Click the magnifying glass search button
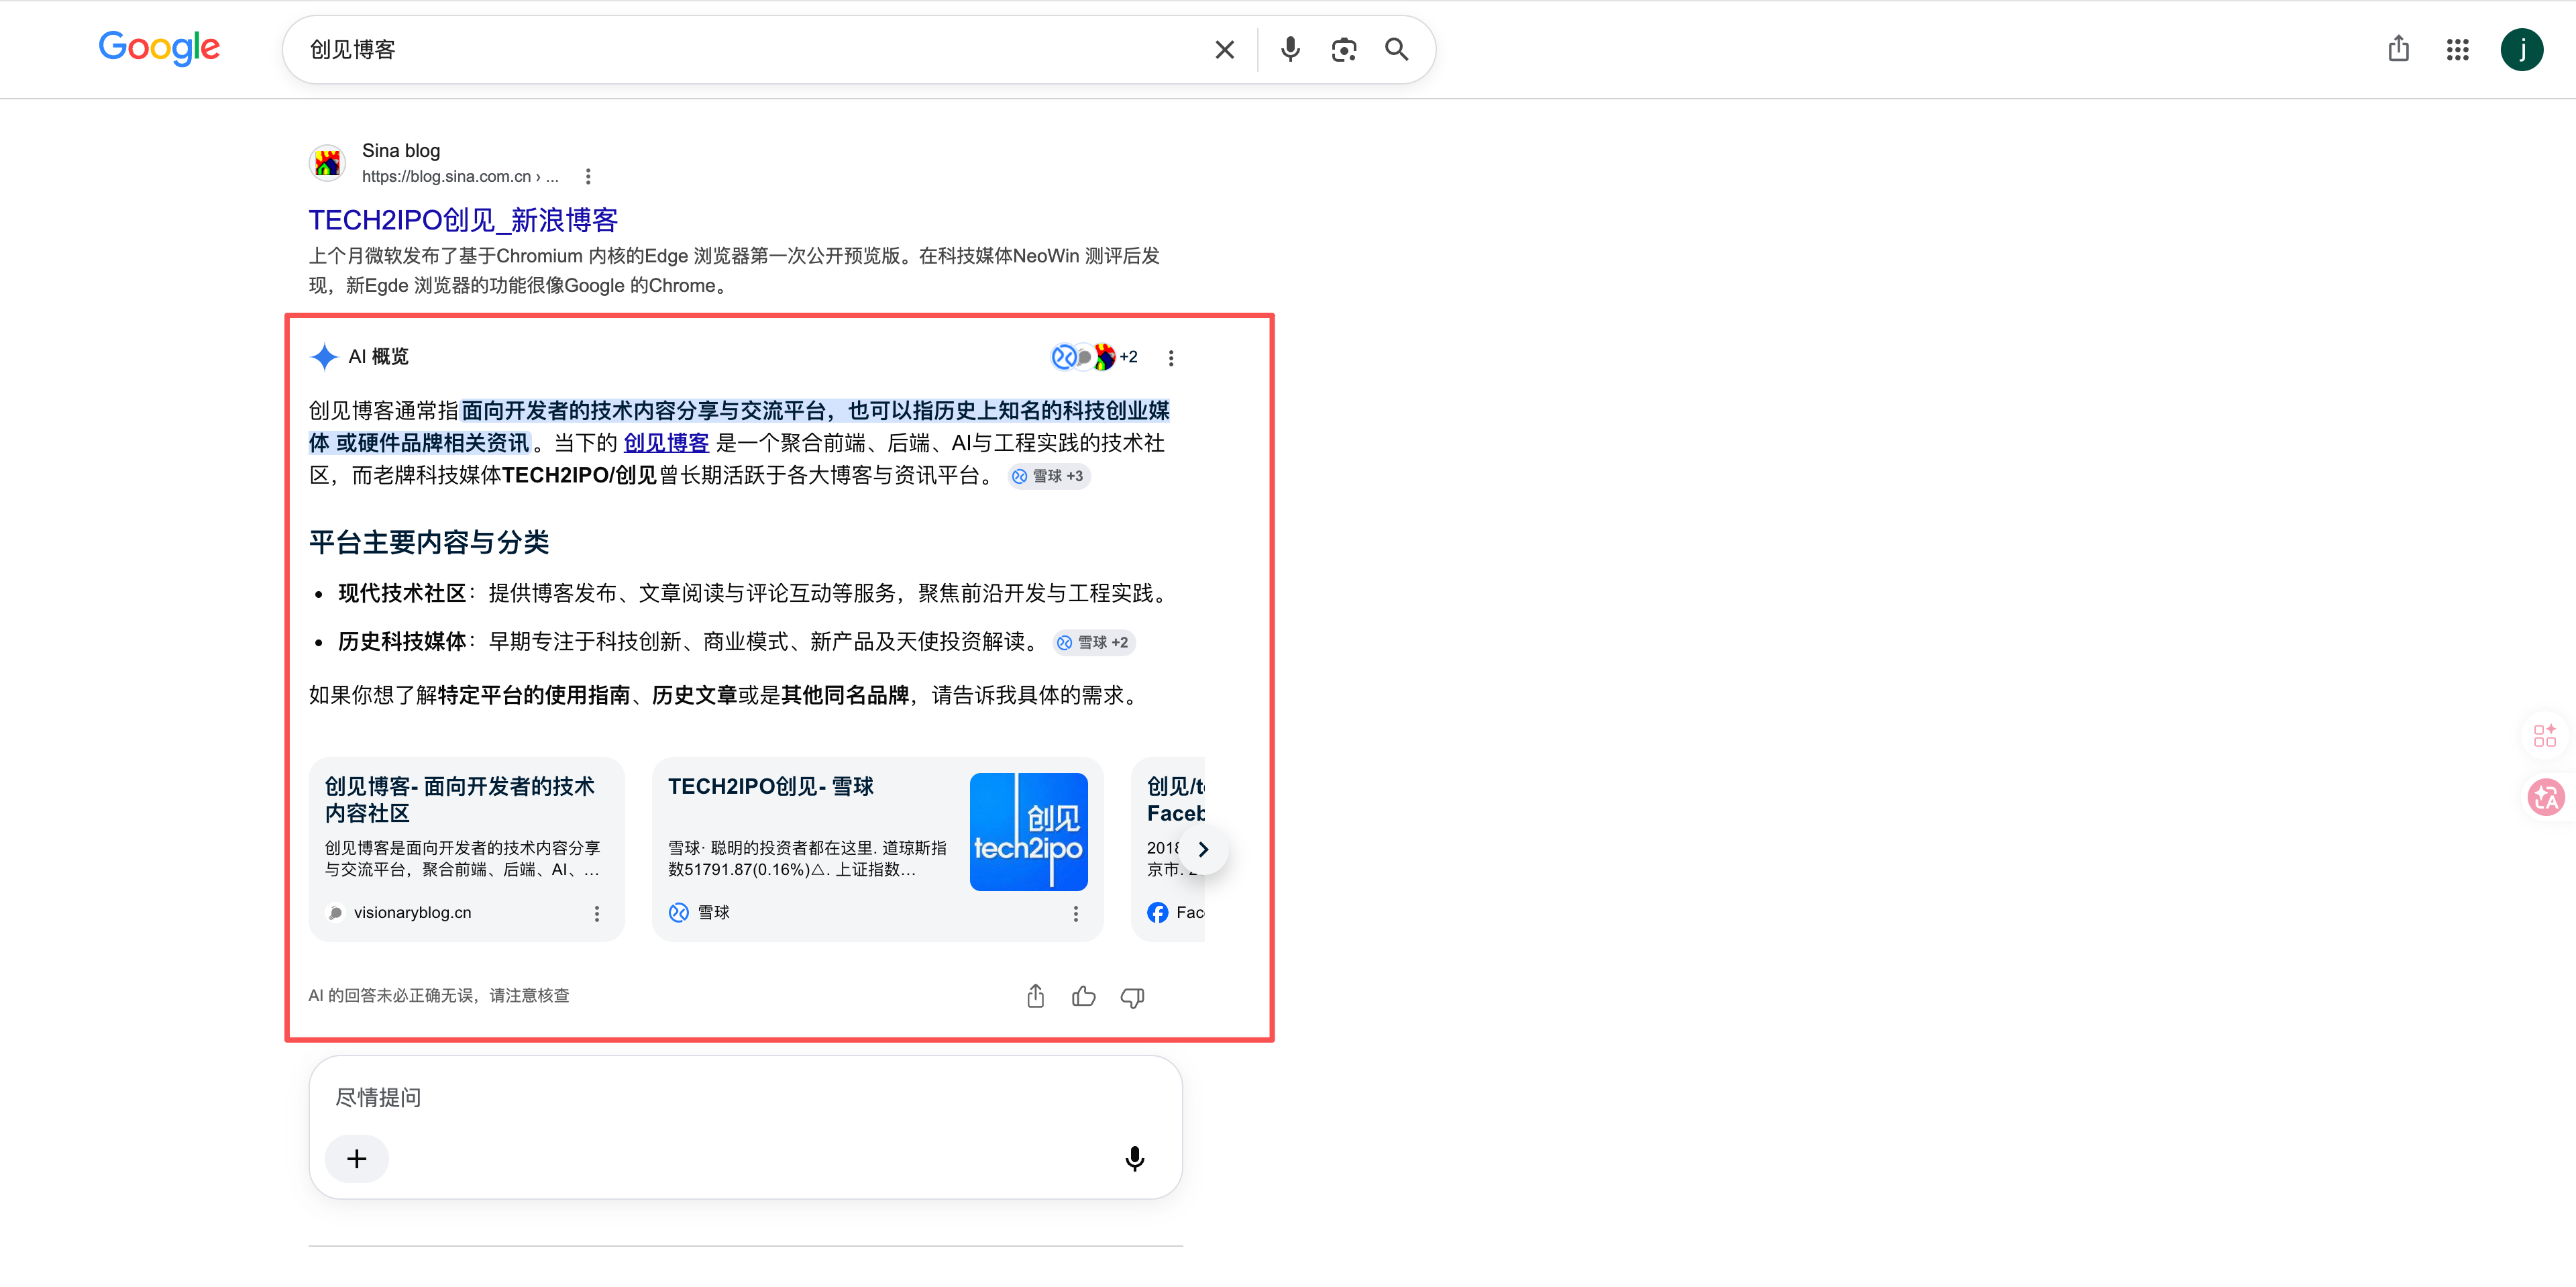This screenshot has width=2576, height=1287. pos(1397,50)
